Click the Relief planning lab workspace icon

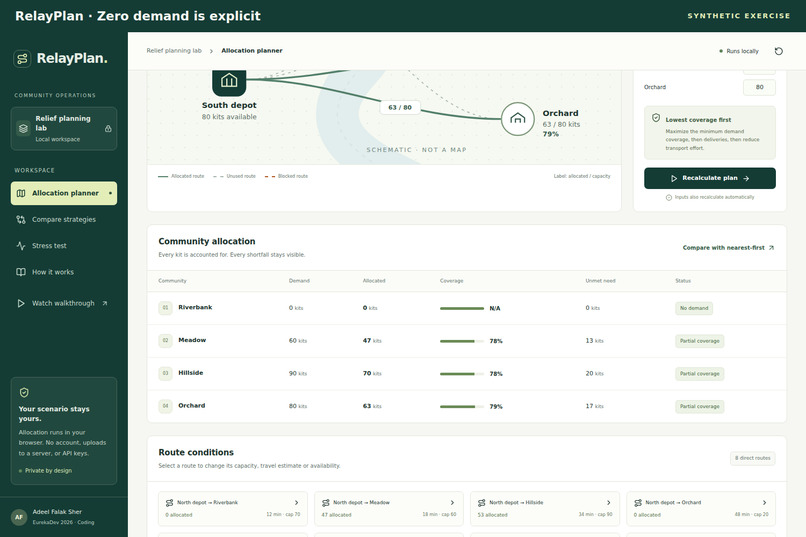coord(23,128)
